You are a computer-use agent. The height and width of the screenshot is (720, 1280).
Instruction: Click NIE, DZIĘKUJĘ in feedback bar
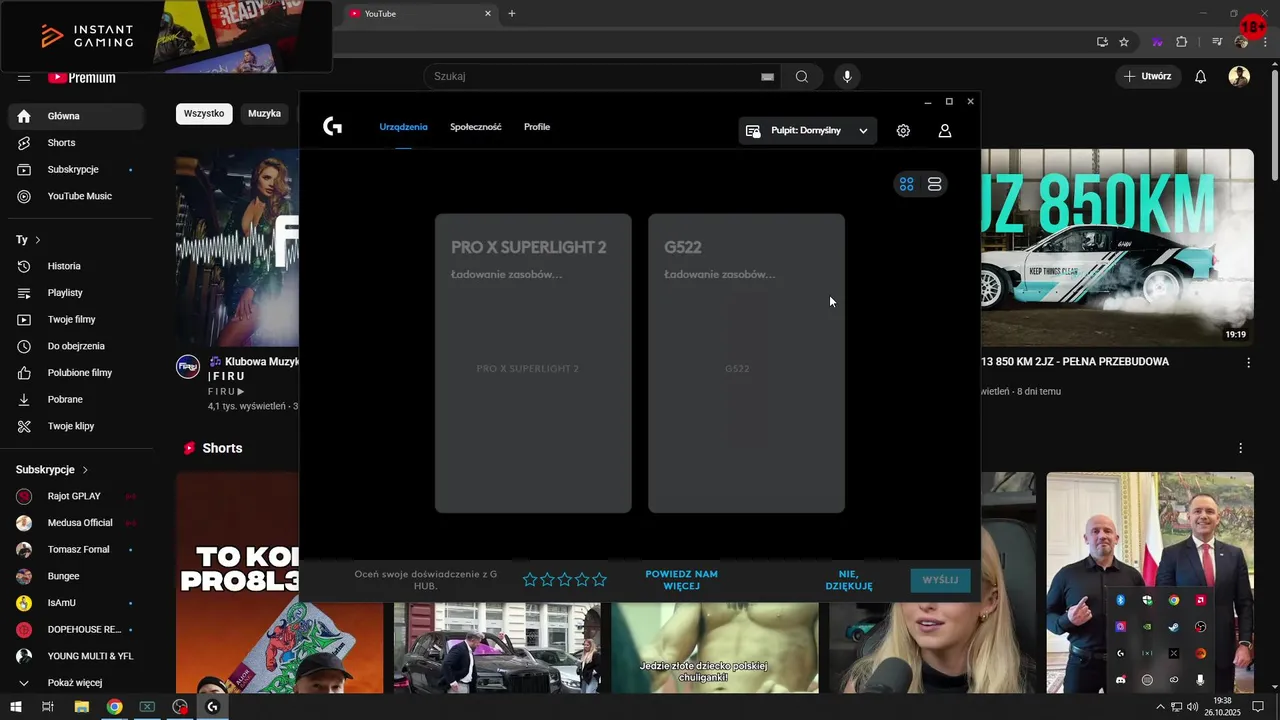coord(849,580)
